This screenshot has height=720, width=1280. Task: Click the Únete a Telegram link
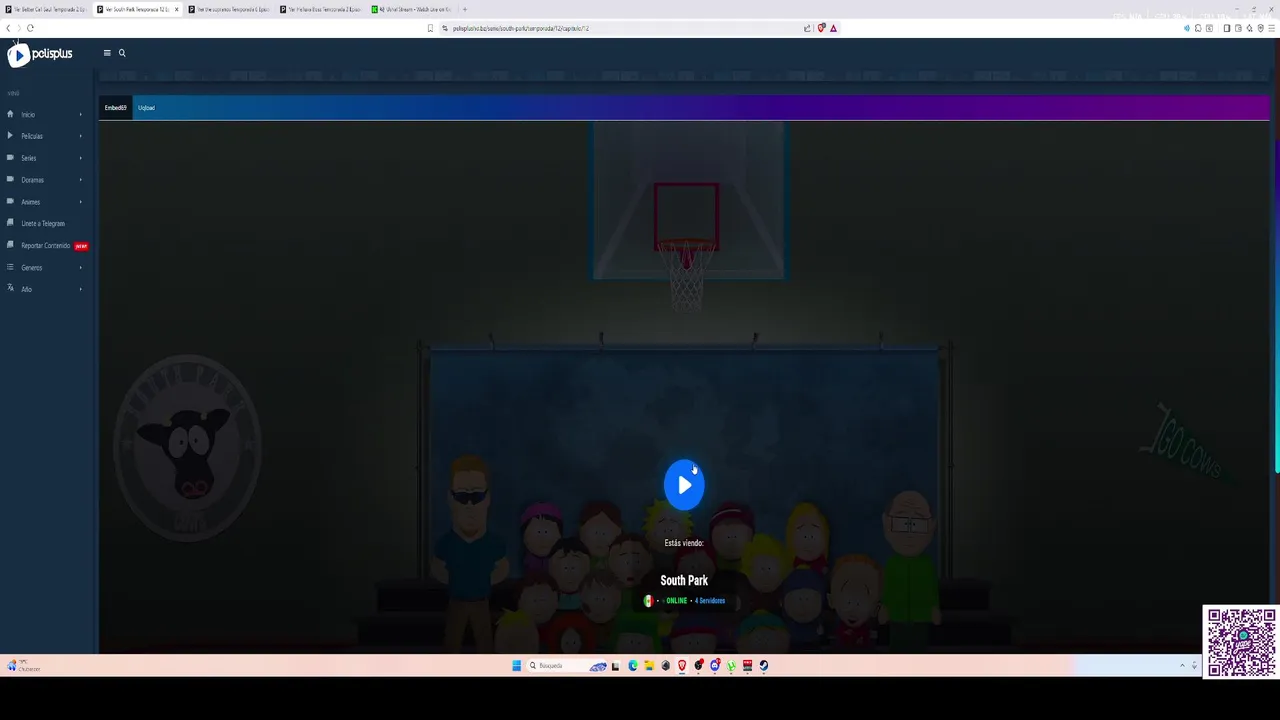[x=43, y=224]
